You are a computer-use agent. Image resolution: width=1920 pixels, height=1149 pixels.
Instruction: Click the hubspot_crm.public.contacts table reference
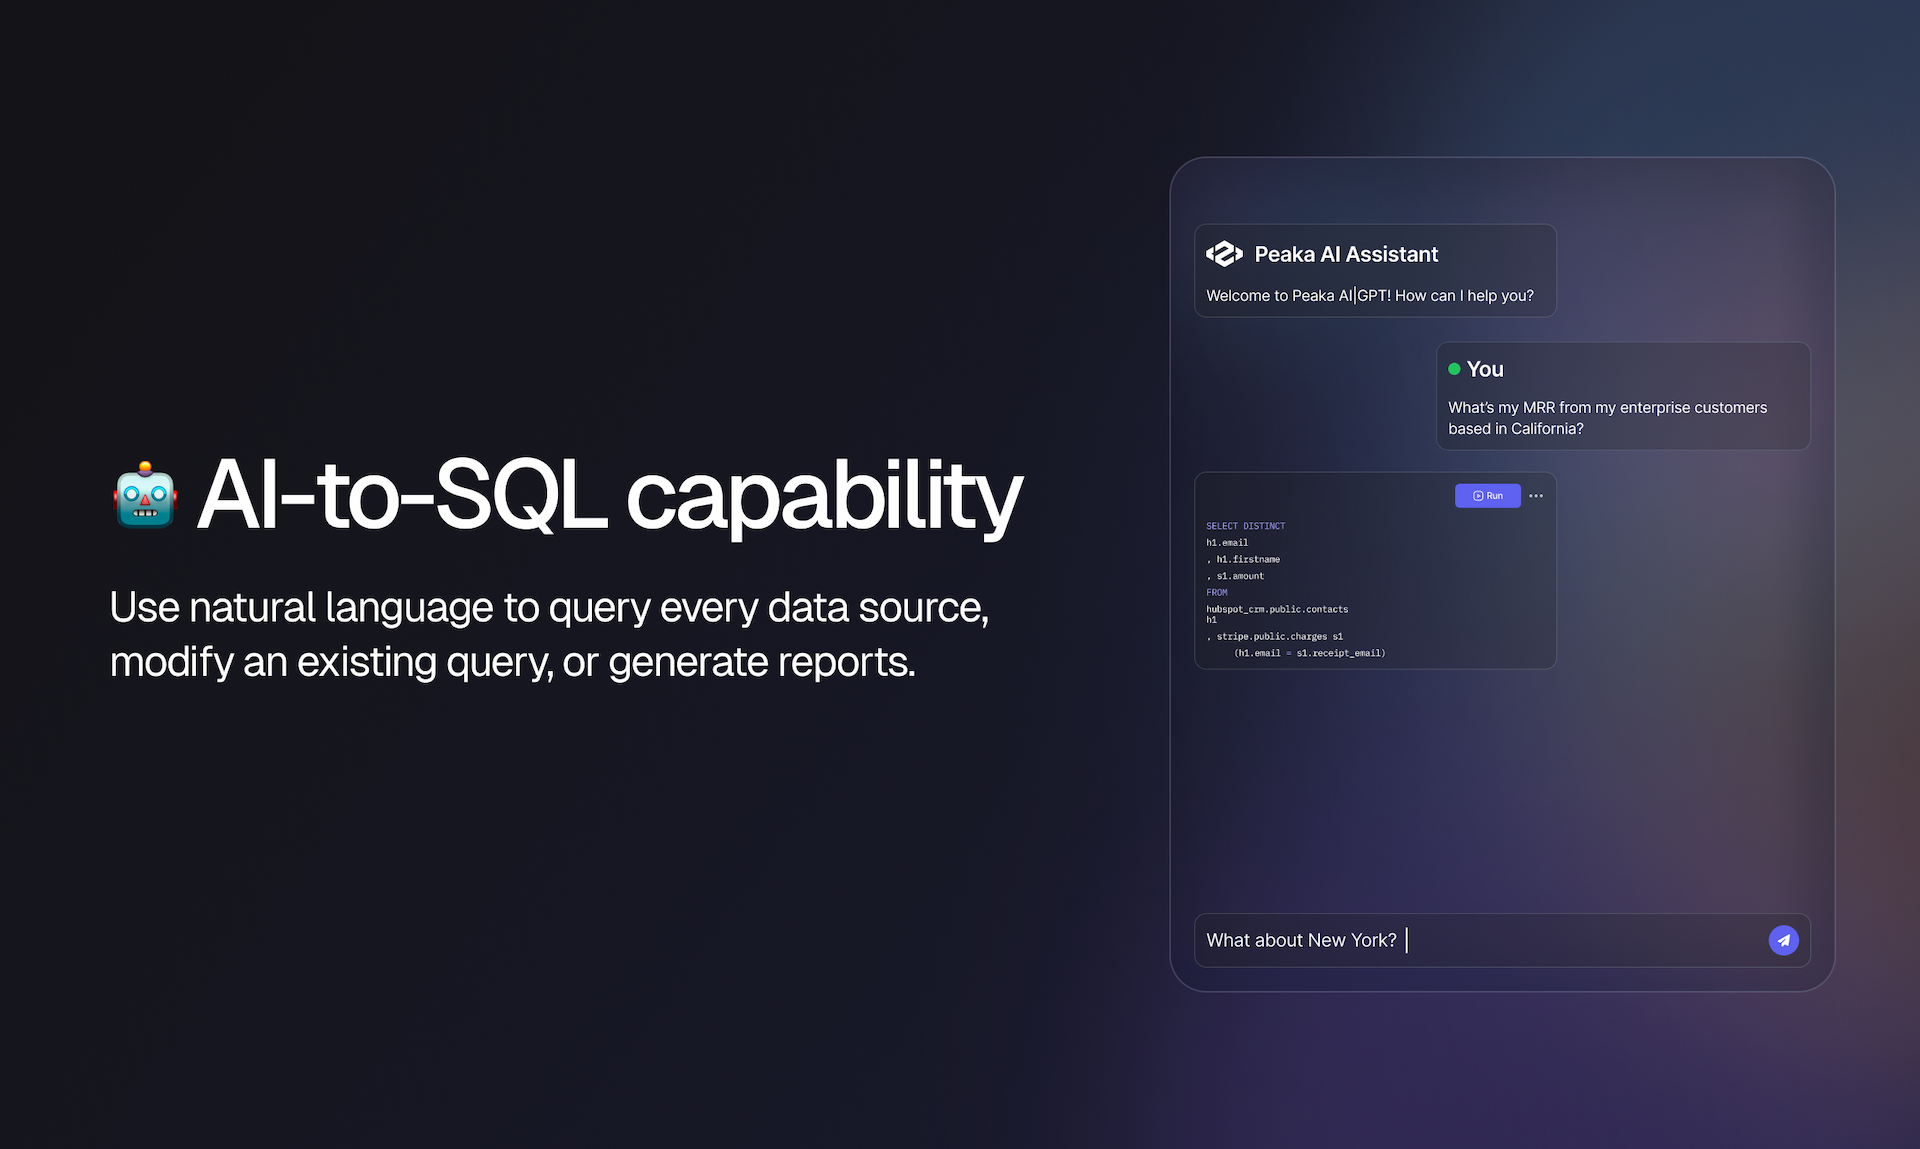coord(1277,609)
